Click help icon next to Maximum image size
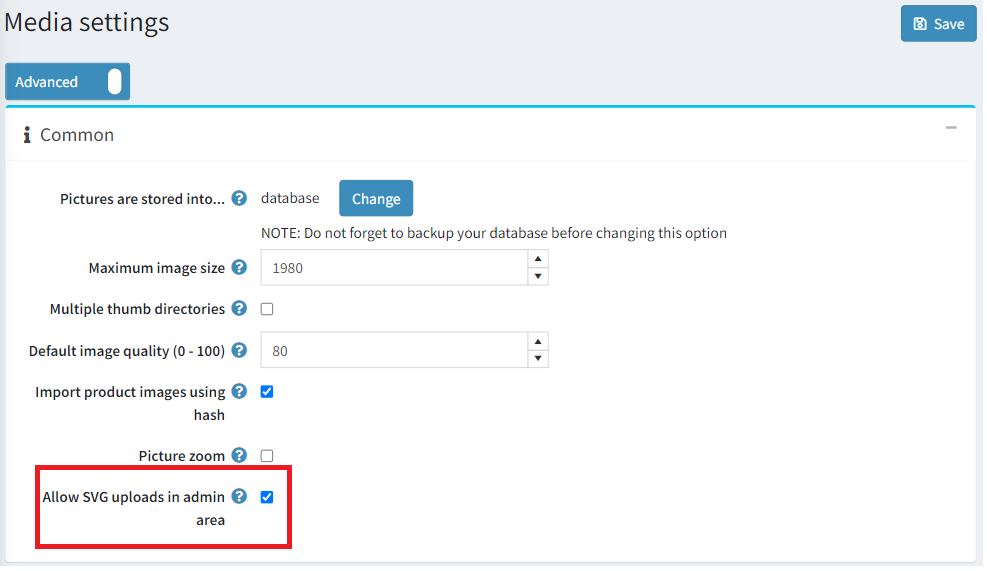 pyautogui.click(x=239, y=267)
